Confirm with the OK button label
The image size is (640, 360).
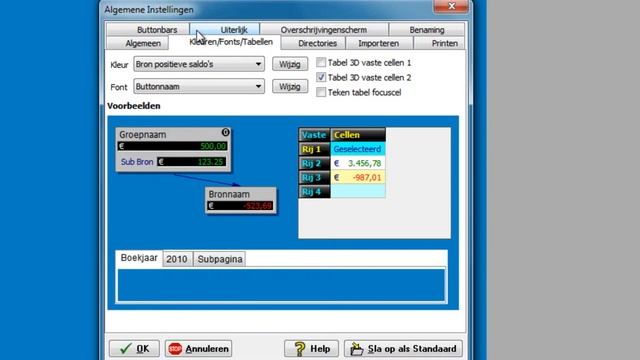[x=143, y=349]
